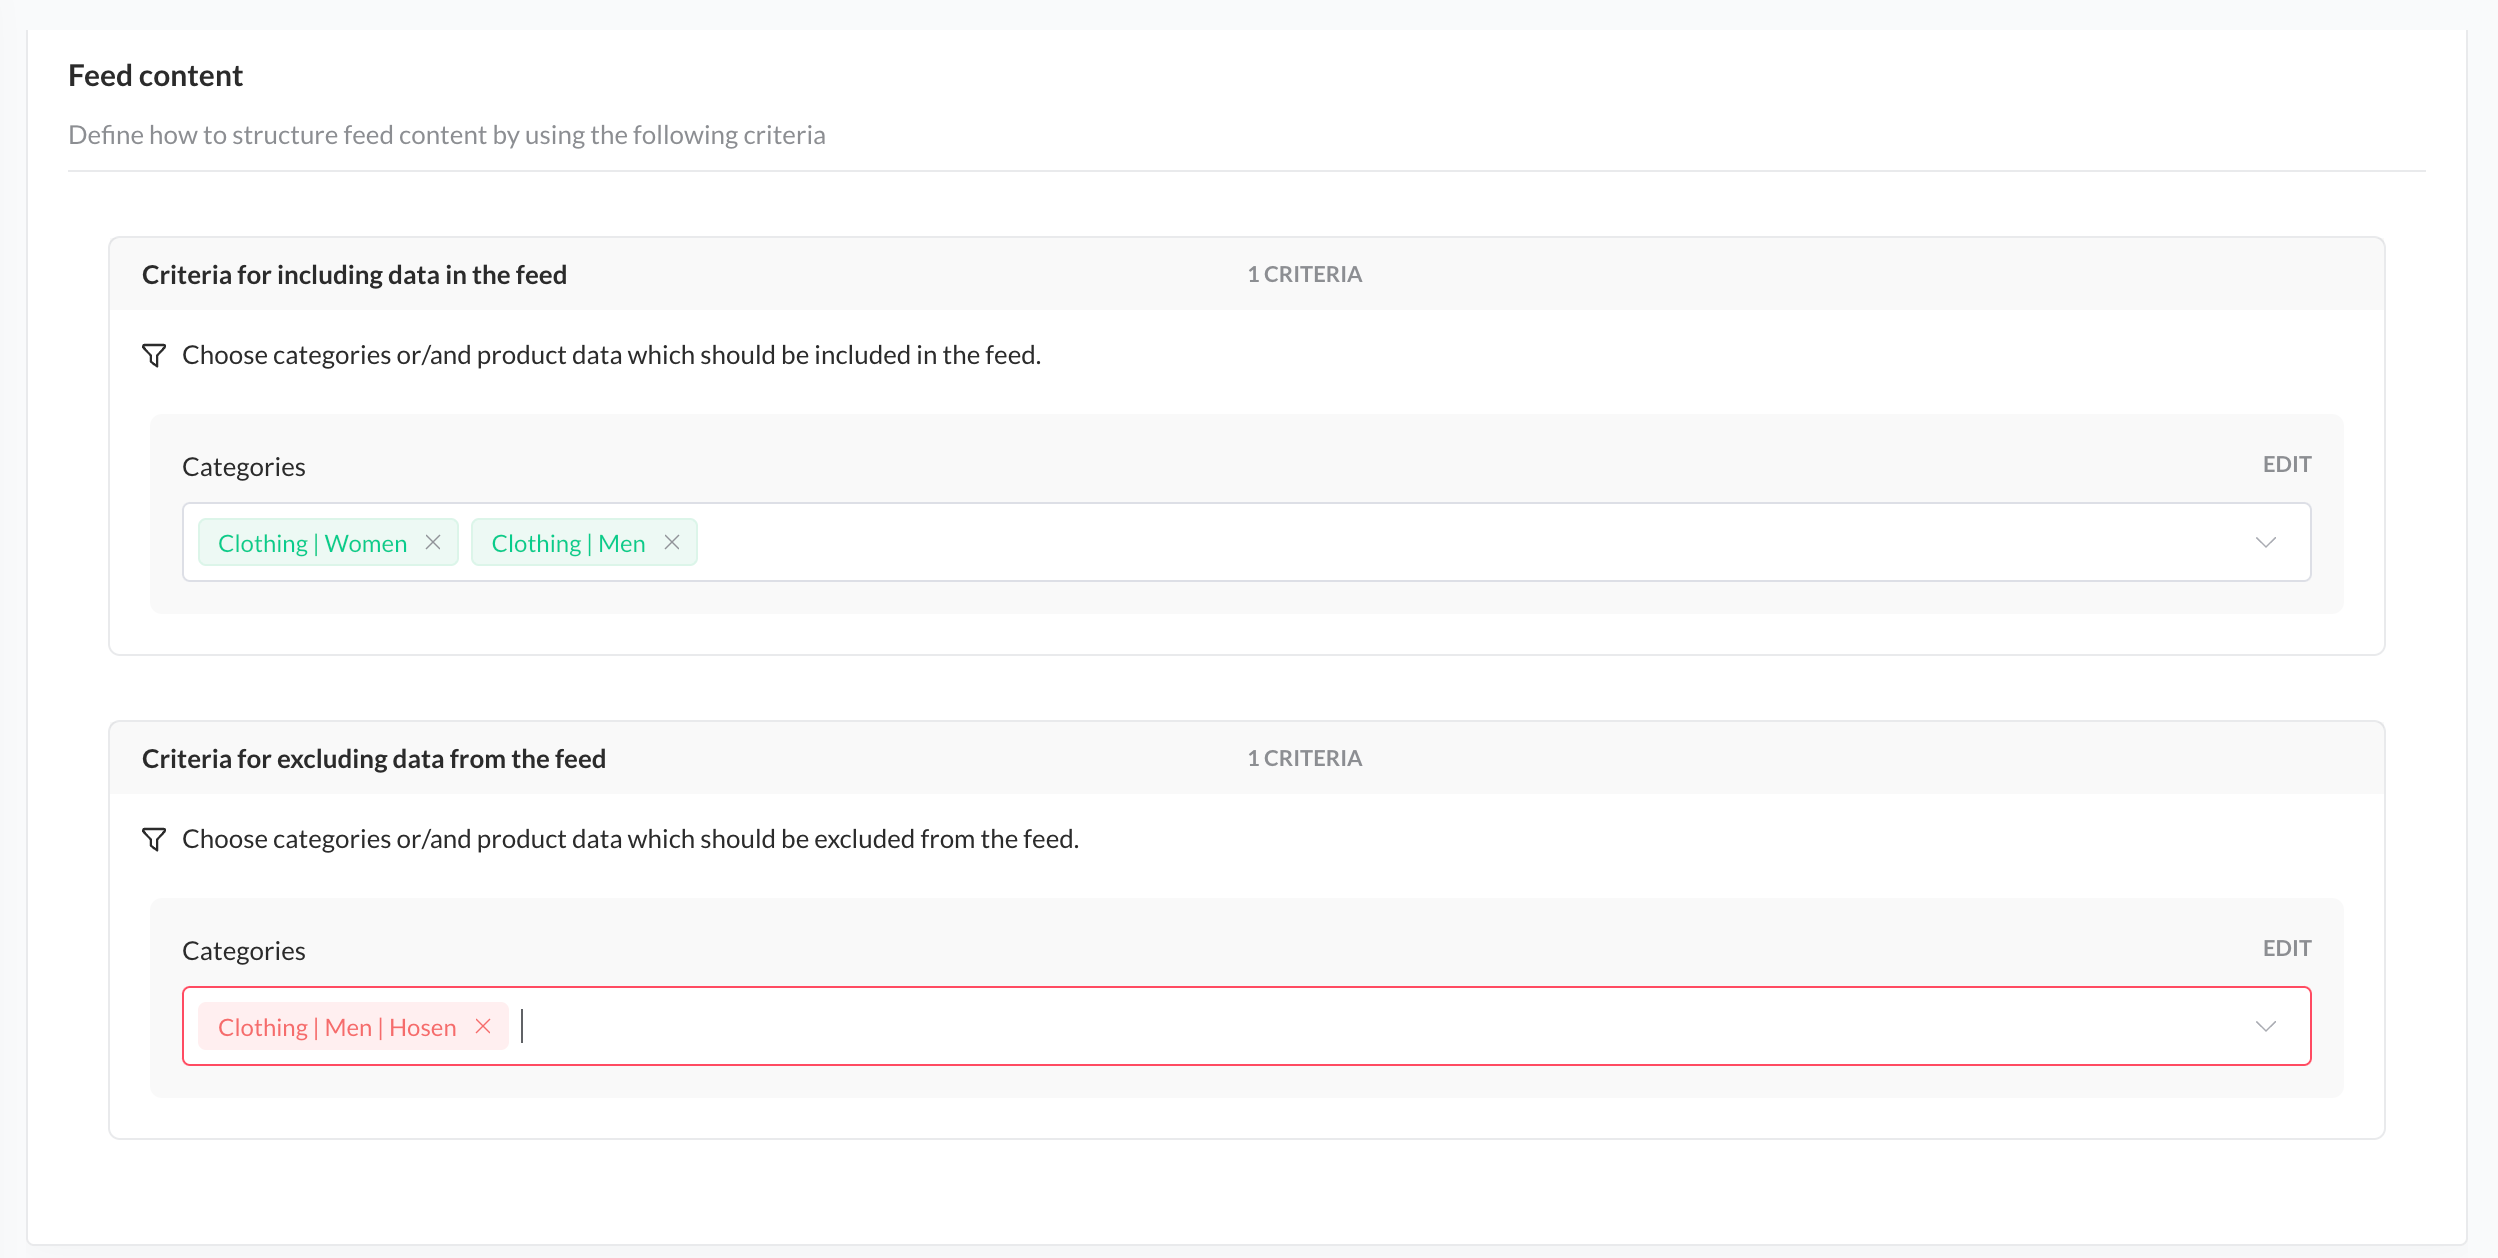The width and height of the screenshot is (2498, 1258).
Task: Select the Clothing | Men tag label
Action: (568, 543)
